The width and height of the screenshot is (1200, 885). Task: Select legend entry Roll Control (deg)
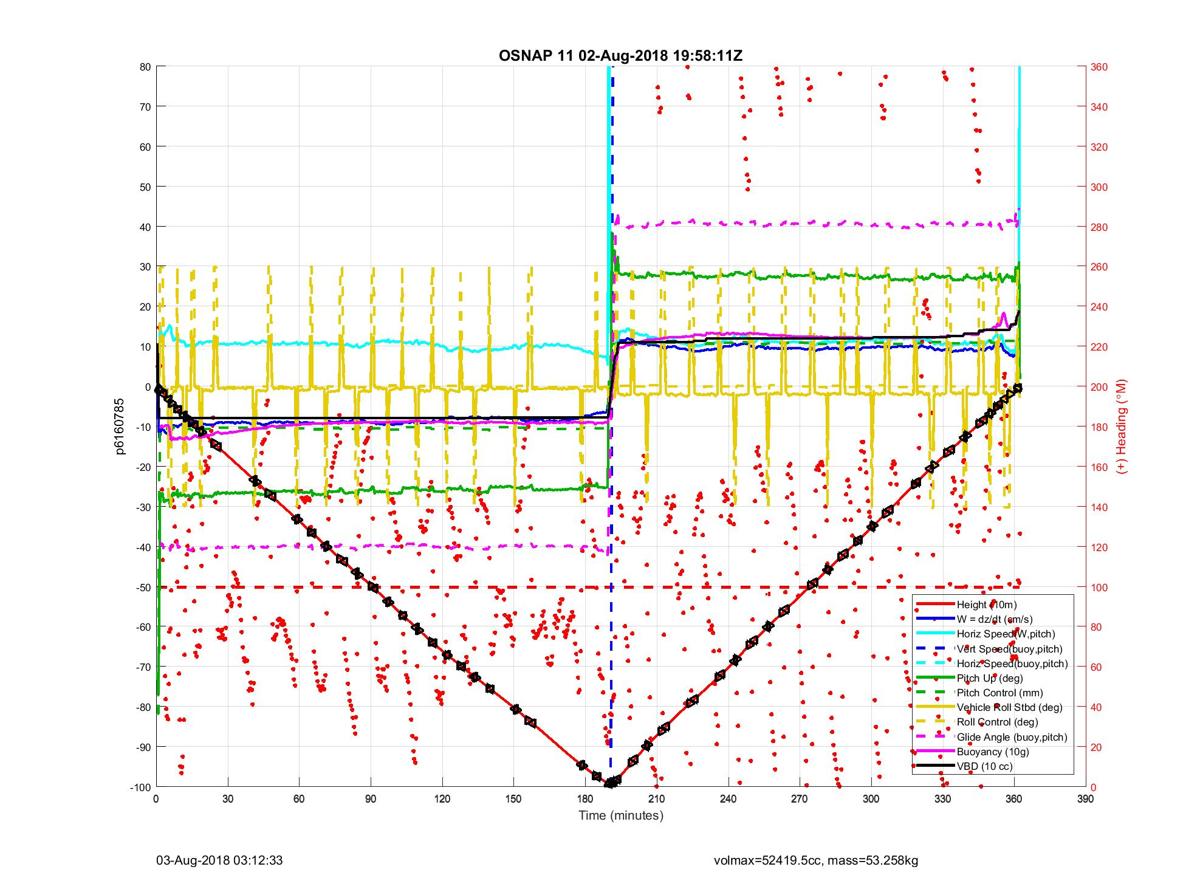click(998, 722)
